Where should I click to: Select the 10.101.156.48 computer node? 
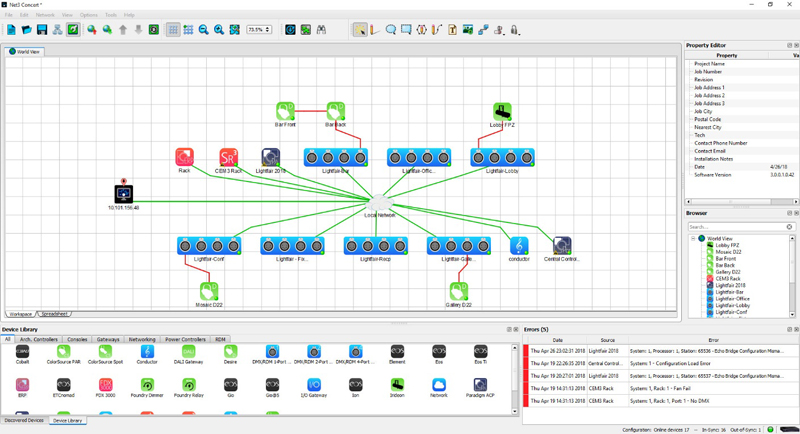pos(123,194)
